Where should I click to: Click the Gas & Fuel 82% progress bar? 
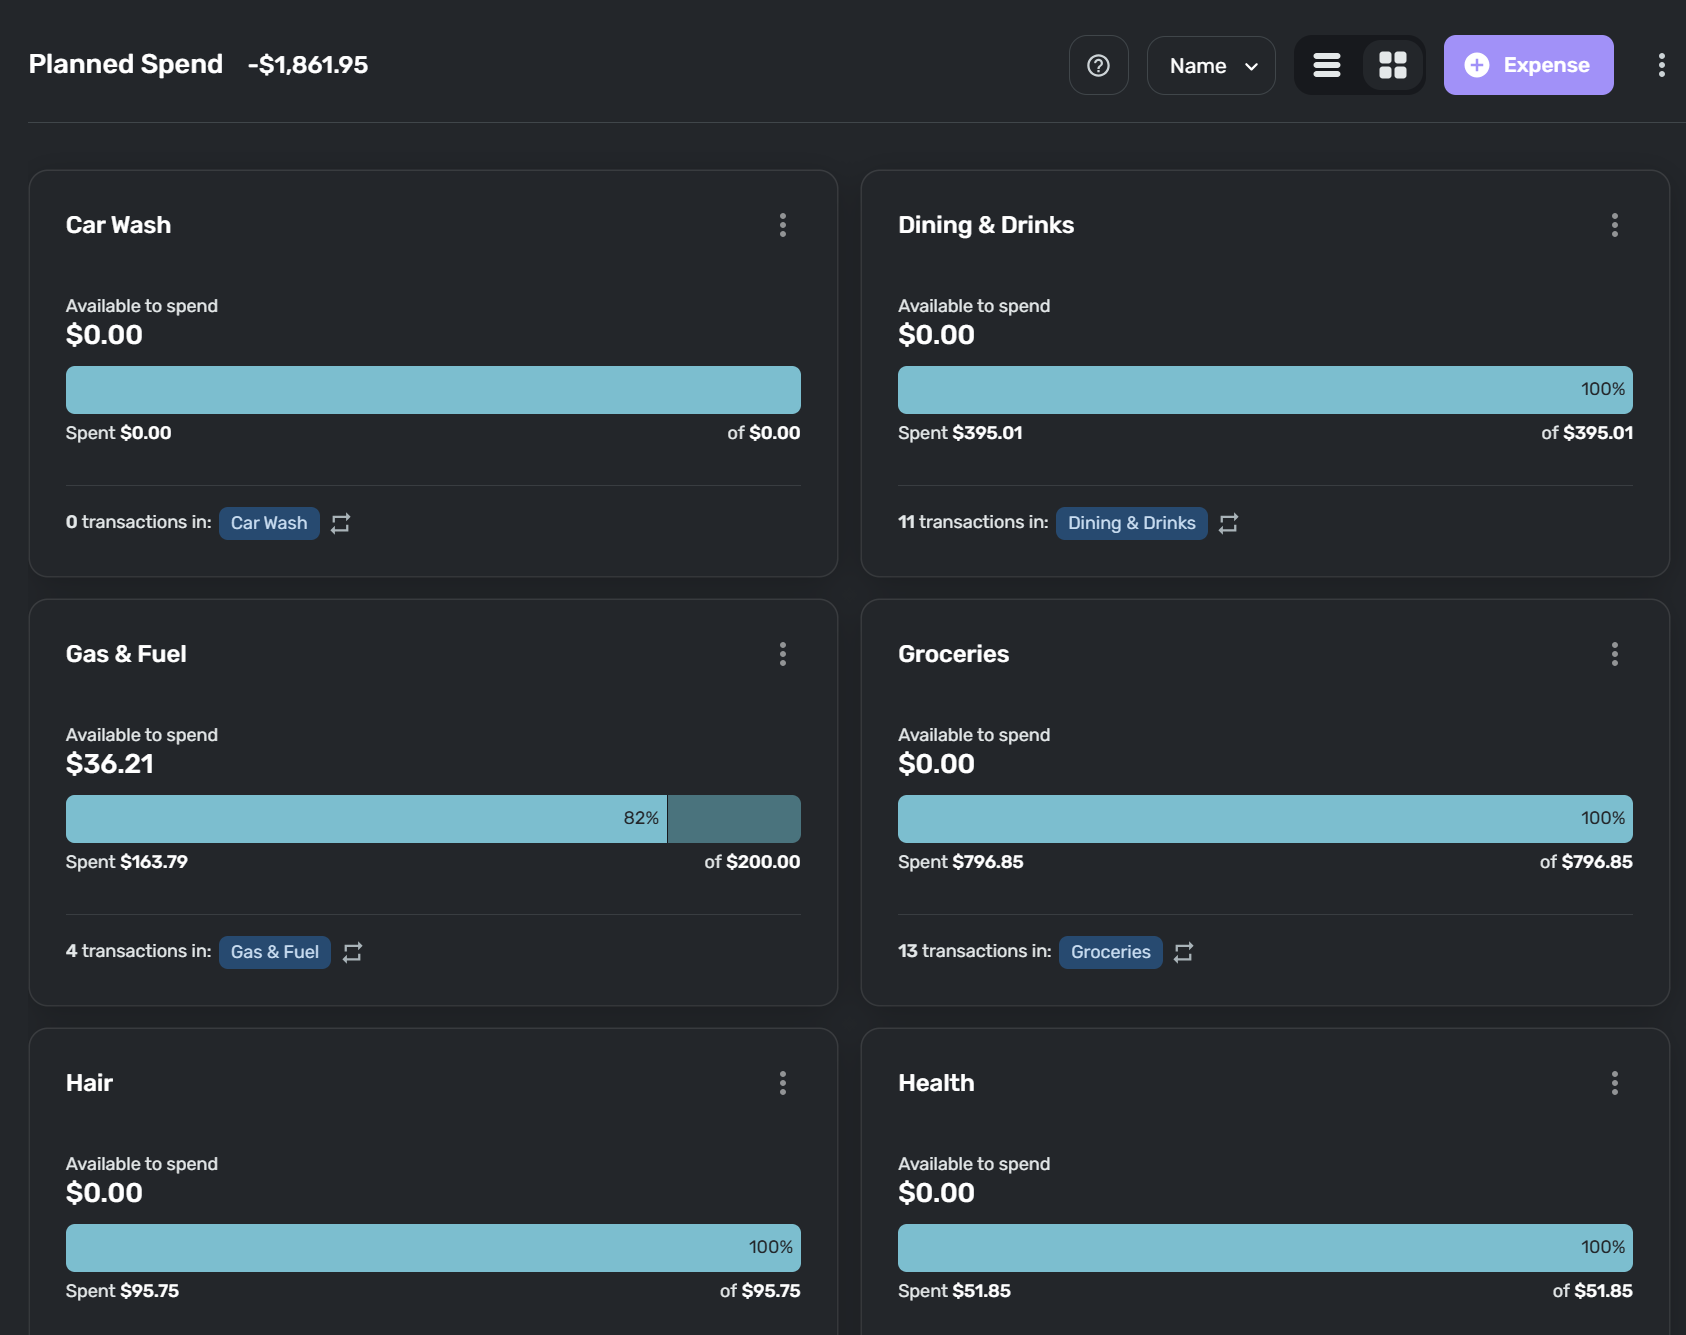coord(433,819)
